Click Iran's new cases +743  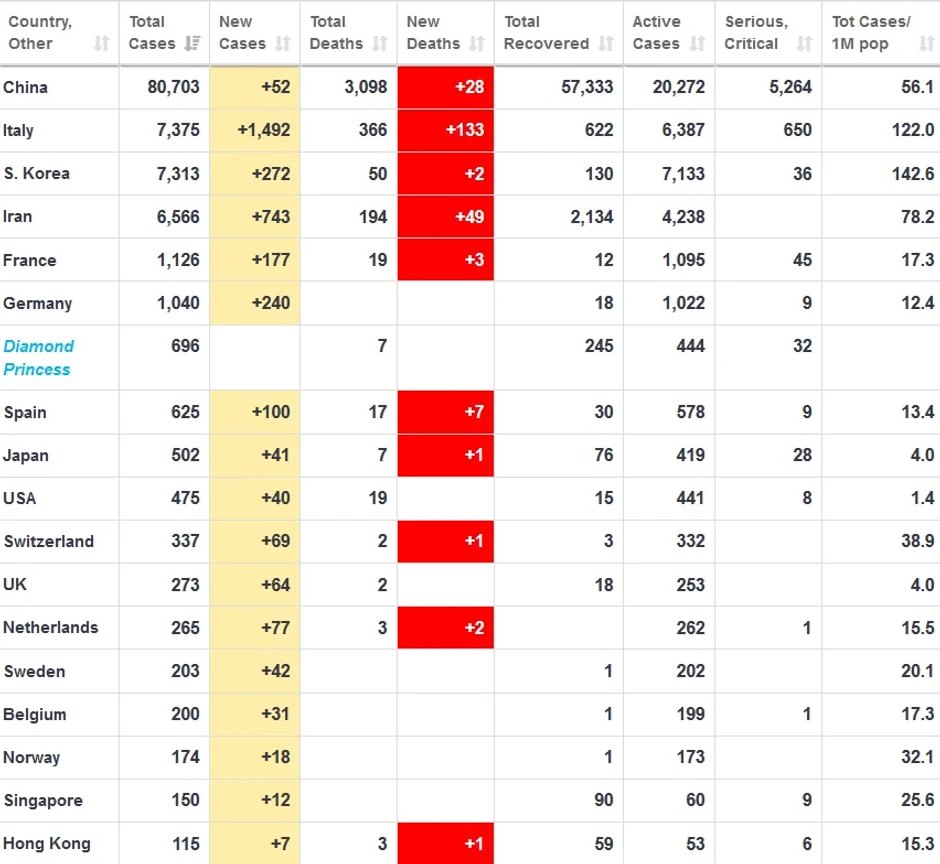tap(271, 216)
